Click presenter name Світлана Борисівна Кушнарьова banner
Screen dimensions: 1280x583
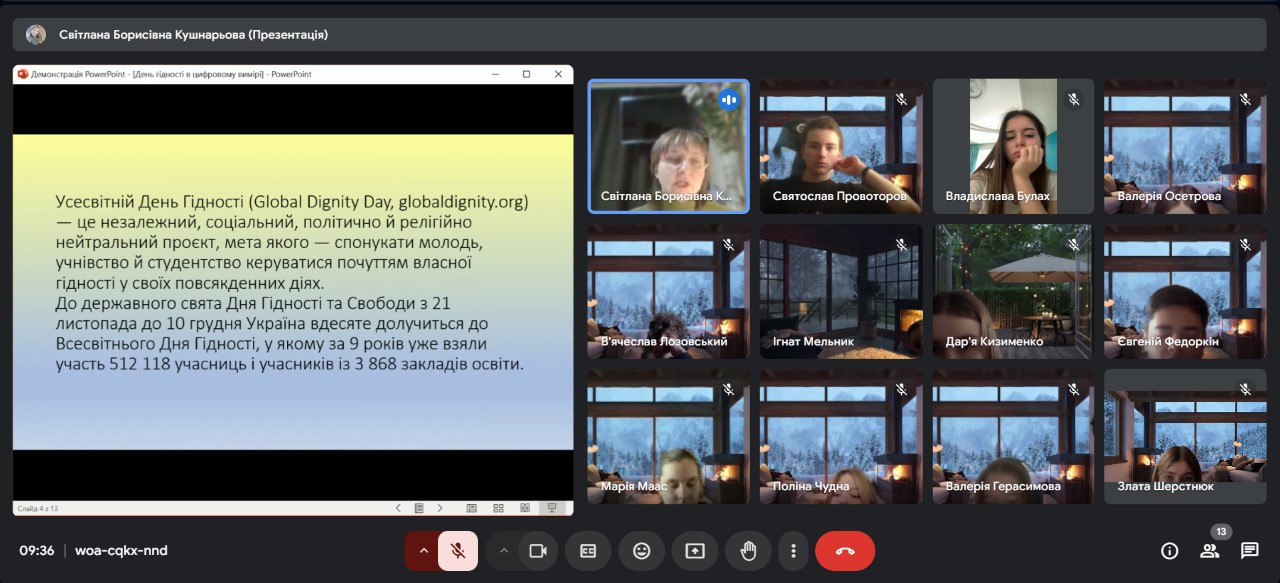pos(193,35)
